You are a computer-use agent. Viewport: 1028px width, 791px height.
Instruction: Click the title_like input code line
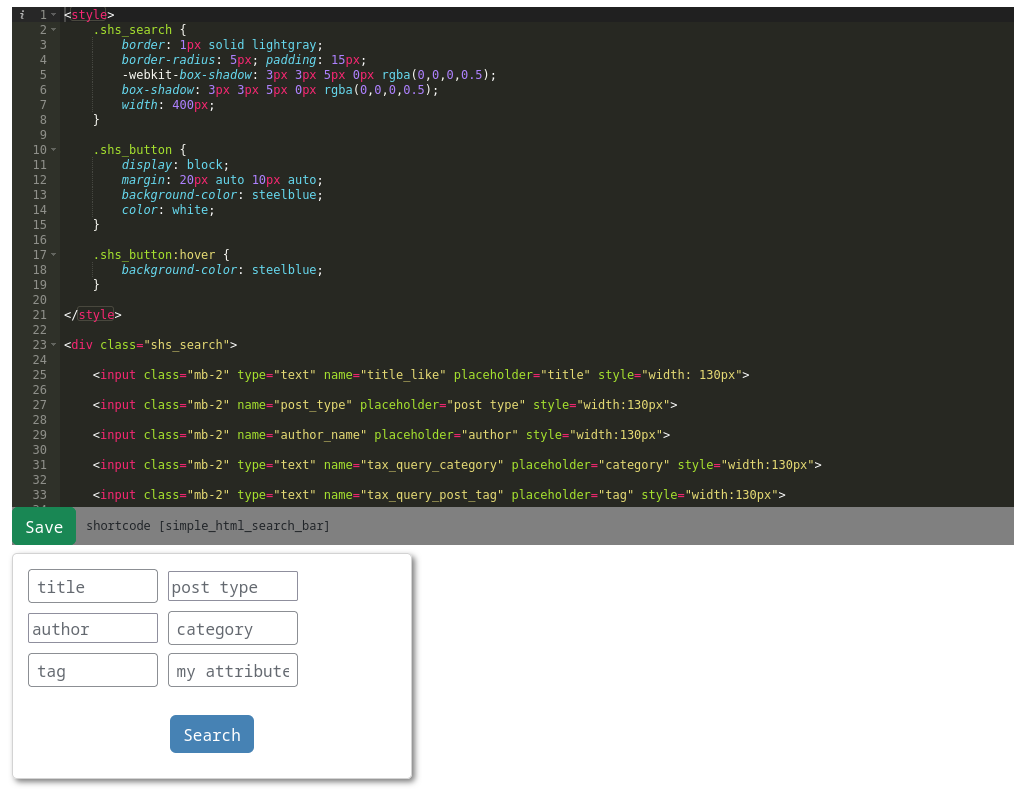(x=421, y=375)
